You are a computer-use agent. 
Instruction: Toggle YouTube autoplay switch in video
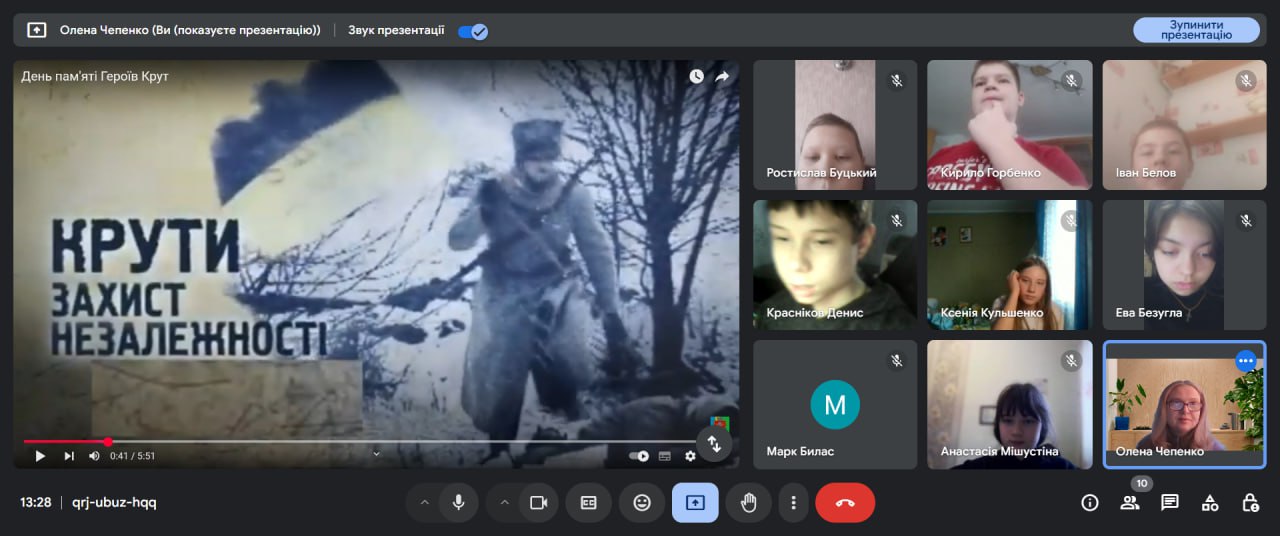click(638, 456)
